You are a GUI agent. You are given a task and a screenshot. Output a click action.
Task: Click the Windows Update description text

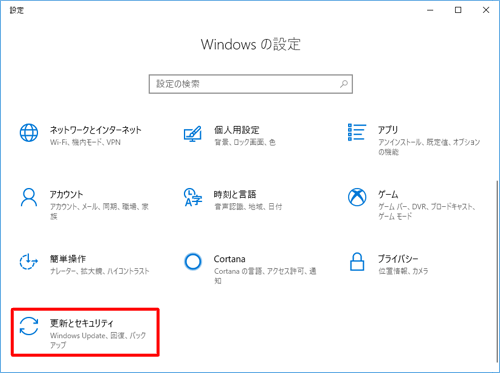click(x=98, y=340)
